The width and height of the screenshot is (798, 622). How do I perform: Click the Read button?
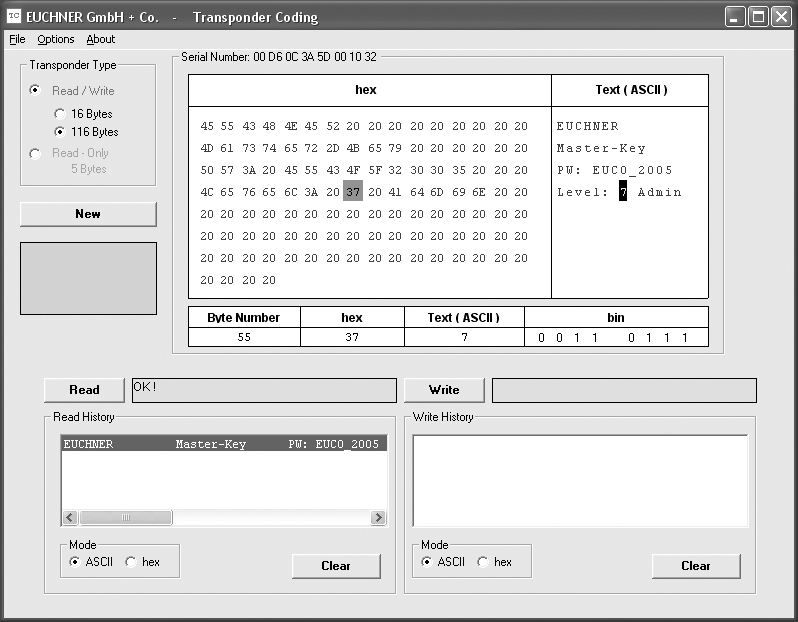click(x=84, y=390)
